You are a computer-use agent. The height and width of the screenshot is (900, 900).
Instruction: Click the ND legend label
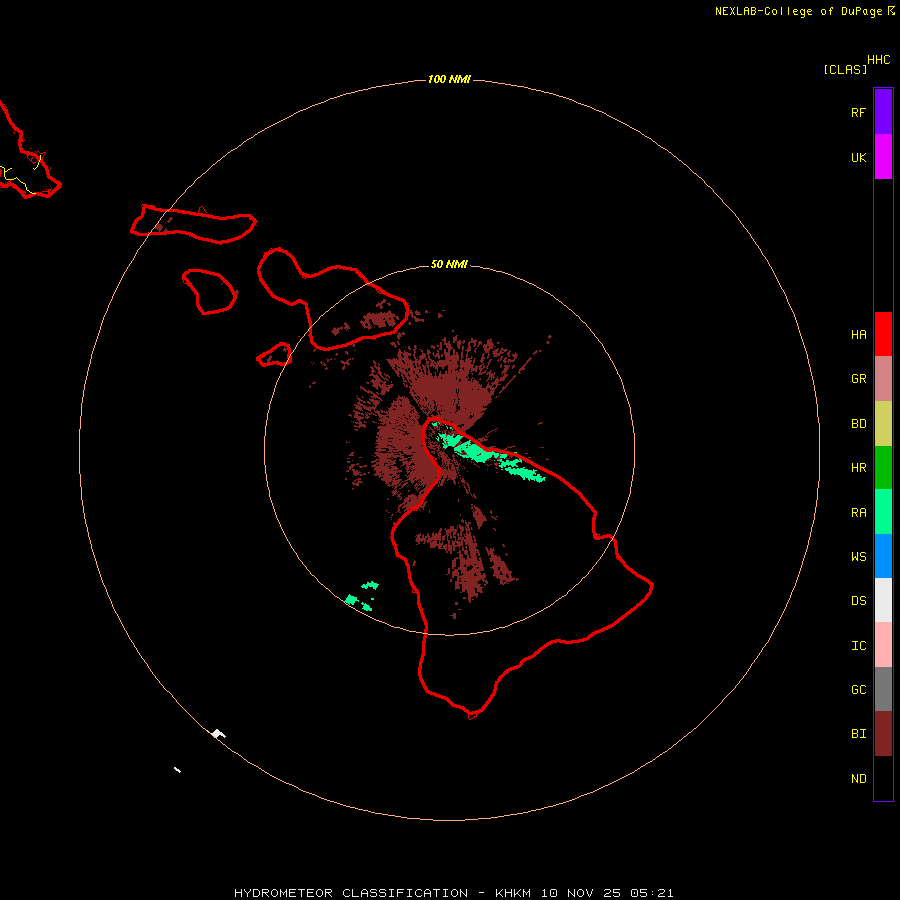858,778
